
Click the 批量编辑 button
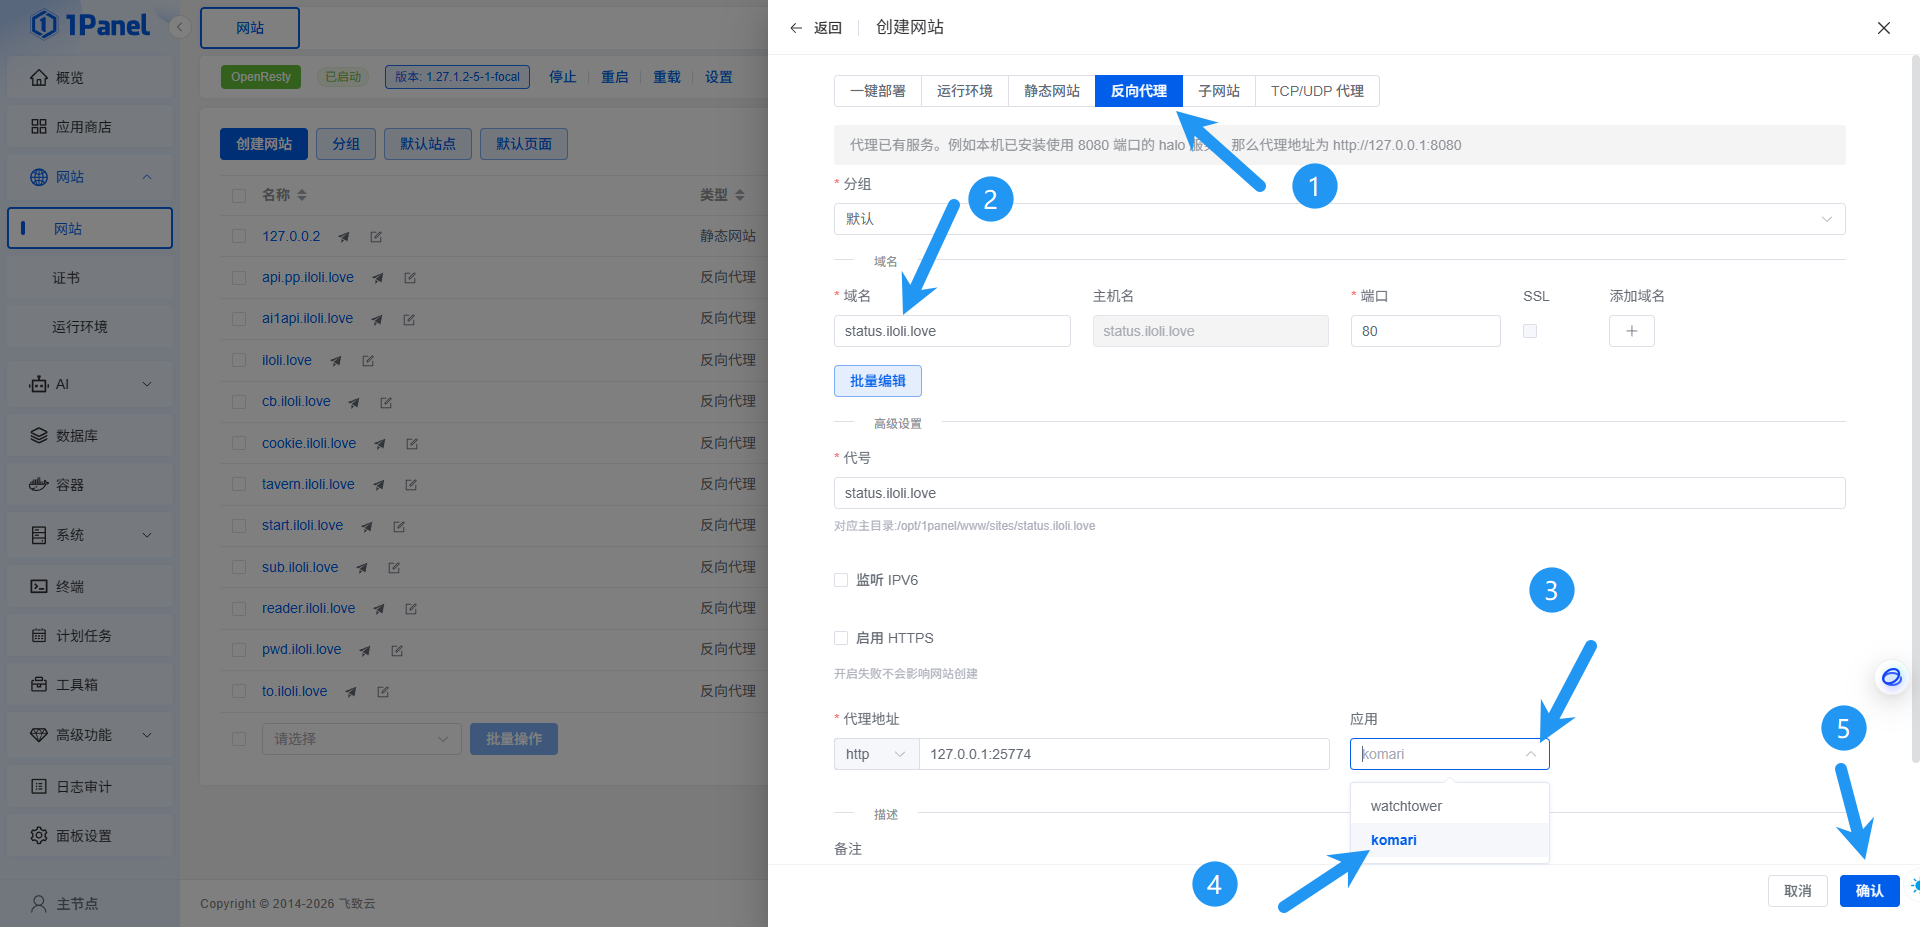point(877,381)
